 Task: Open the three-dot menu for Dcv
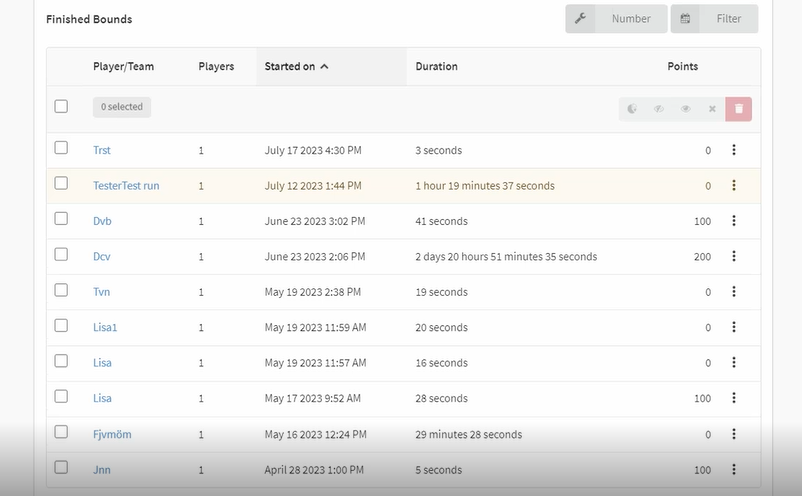[x=734, y=256]
